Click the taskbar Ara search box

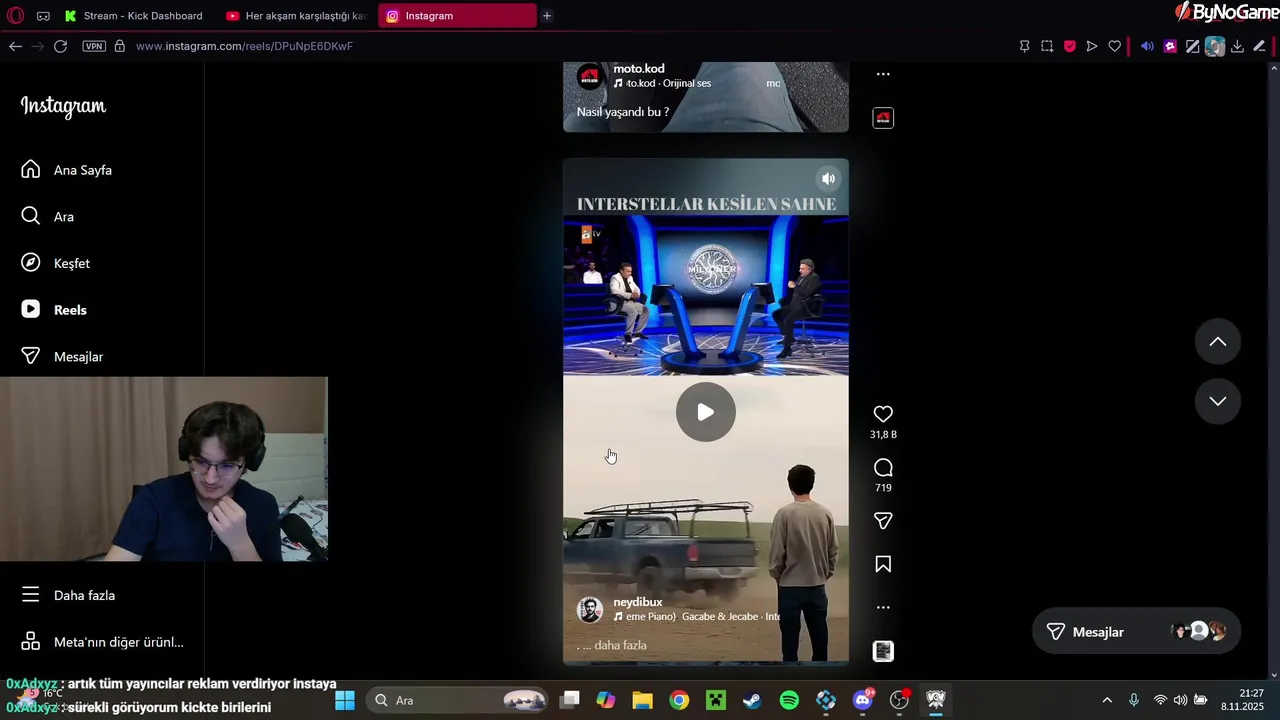pyautogui.click(x=456, y=700)
